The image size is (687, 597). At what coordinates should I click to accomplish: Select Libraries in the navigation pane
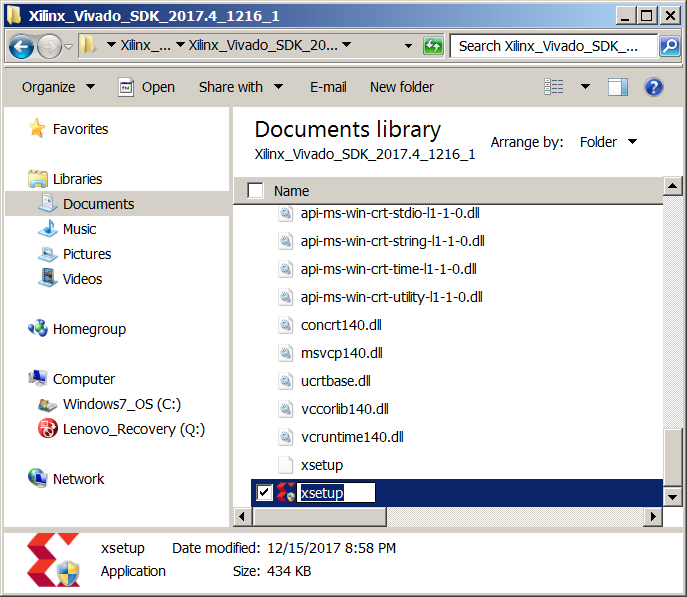77,179
